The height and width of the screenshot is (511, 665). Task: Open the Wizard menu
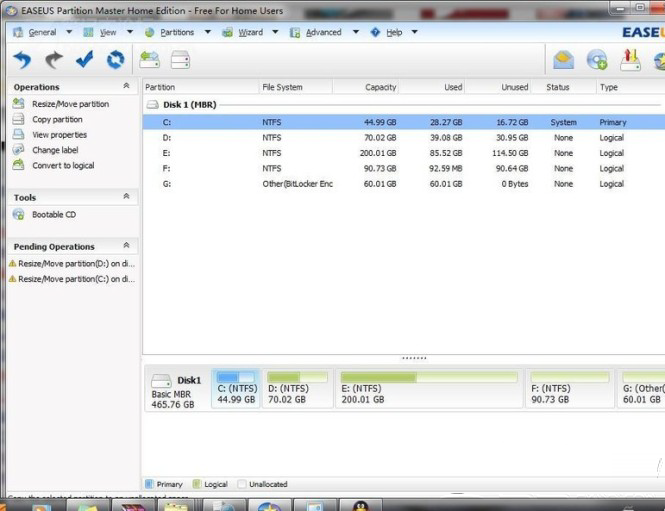point(250,32)
